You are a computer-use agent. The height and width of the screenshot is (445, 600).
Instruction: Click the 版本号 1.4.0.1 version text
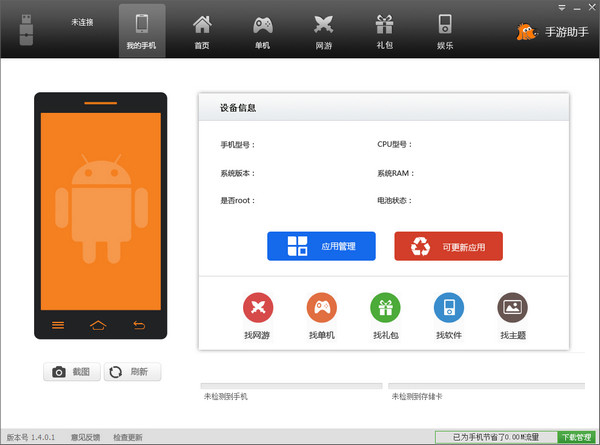tap(31, 437)
